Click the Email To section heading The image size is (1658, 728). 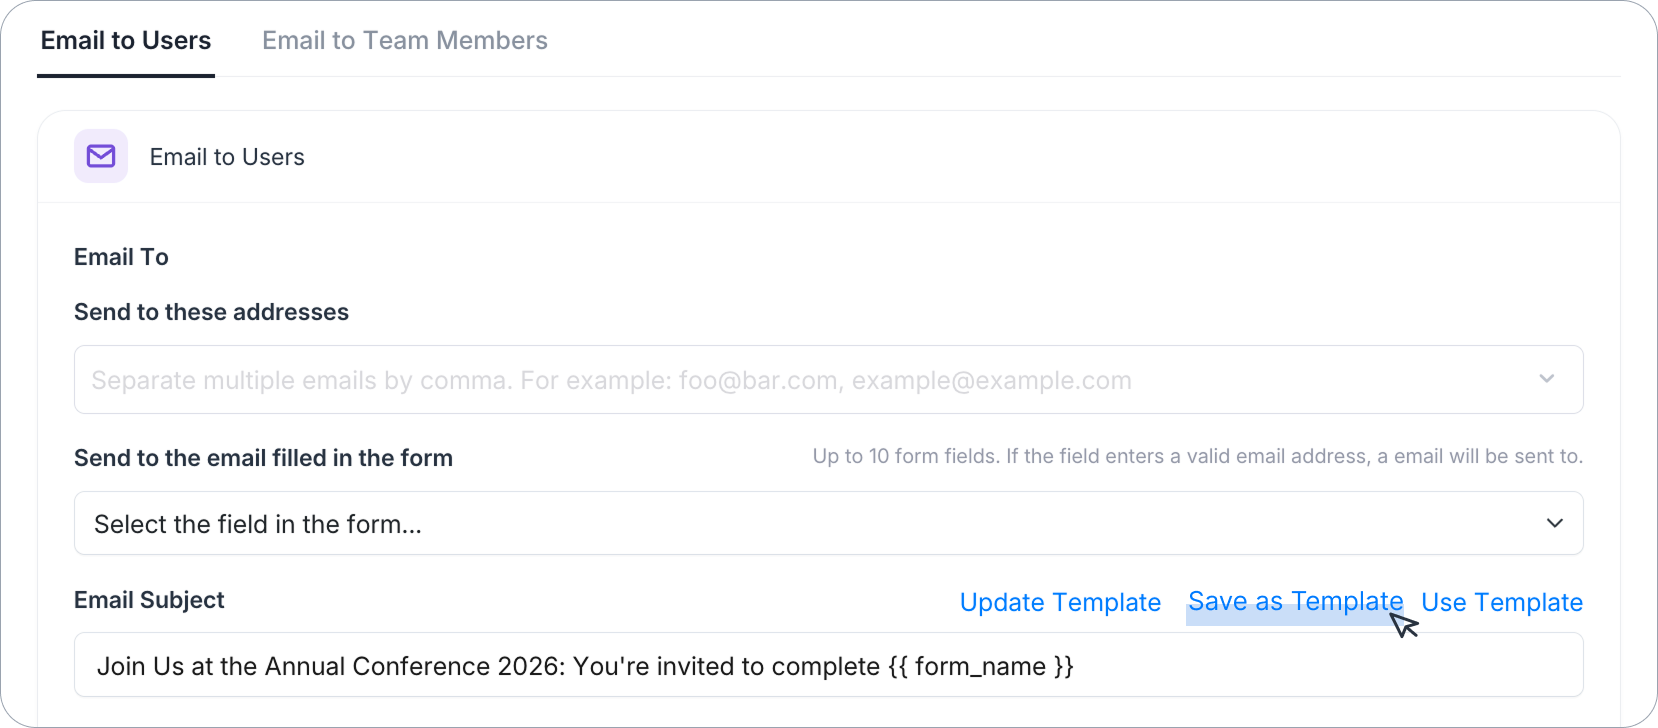(x=121, y=257)
